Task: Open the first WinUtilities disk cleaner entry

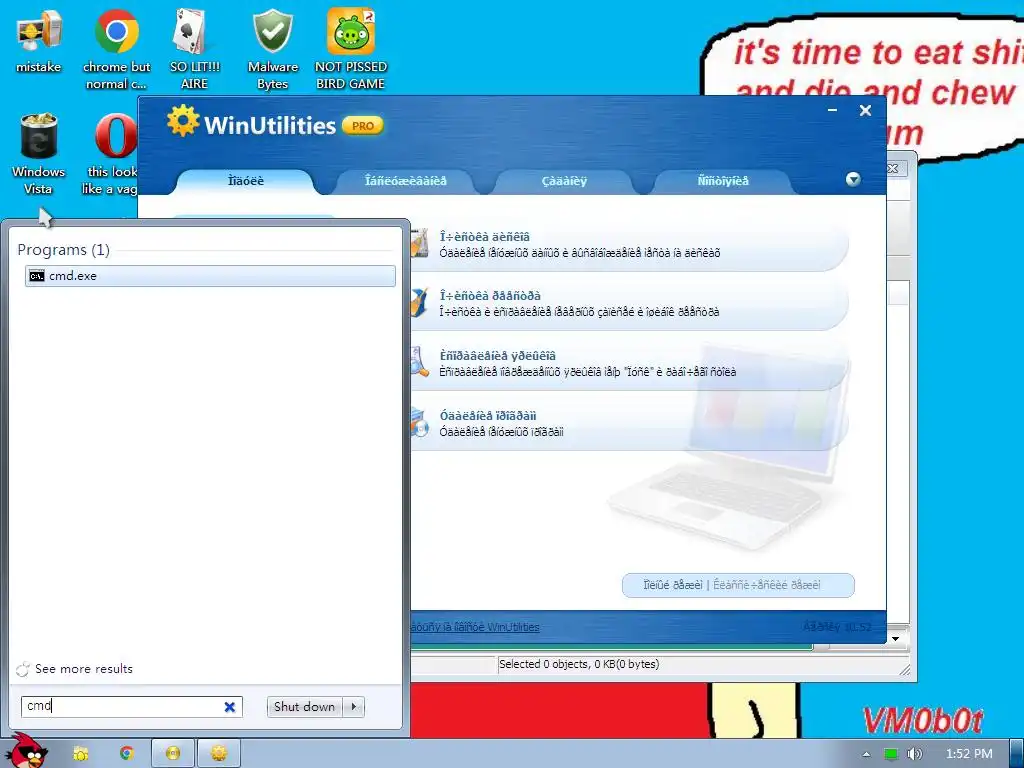Action: 630,244
